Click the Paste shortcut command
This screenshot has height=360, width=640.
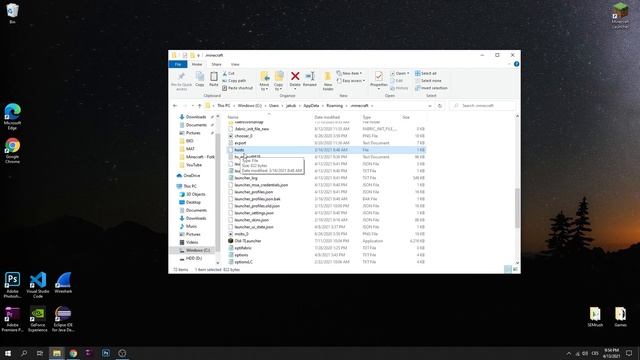point(238,88)
